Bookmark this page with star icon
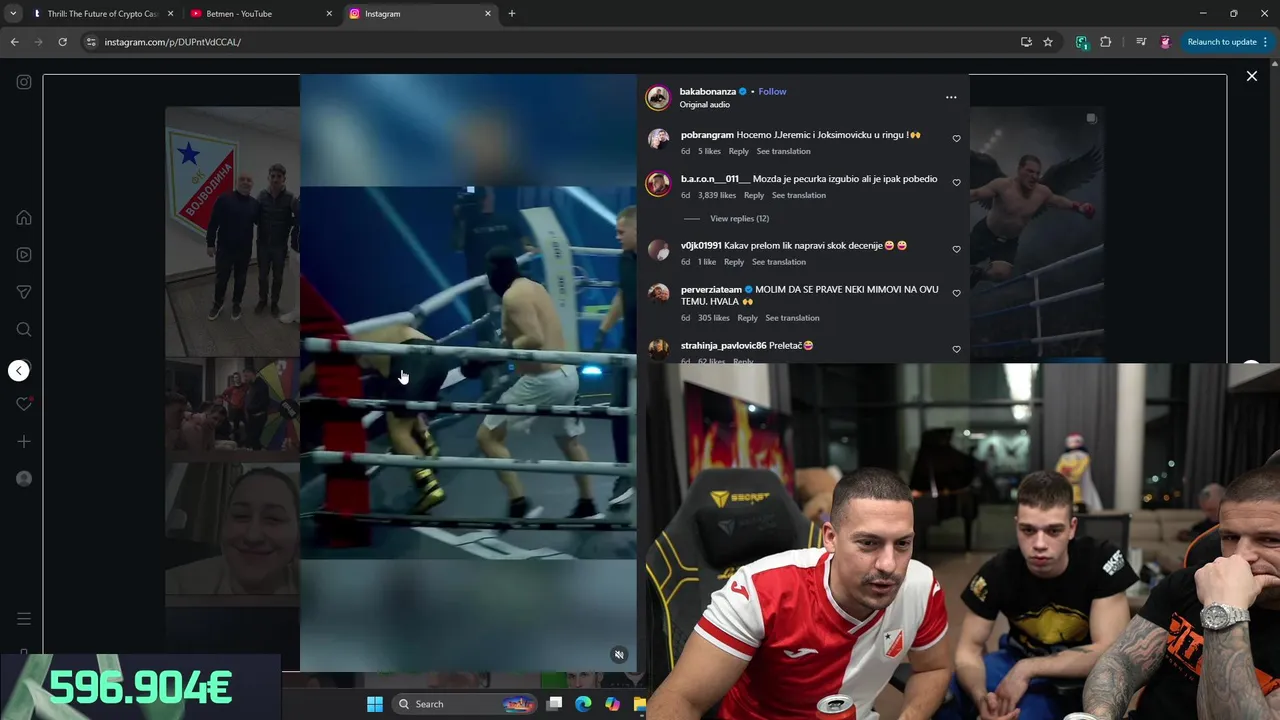The height and width of the screenshot is (720, 1280). pos(1048,42)
